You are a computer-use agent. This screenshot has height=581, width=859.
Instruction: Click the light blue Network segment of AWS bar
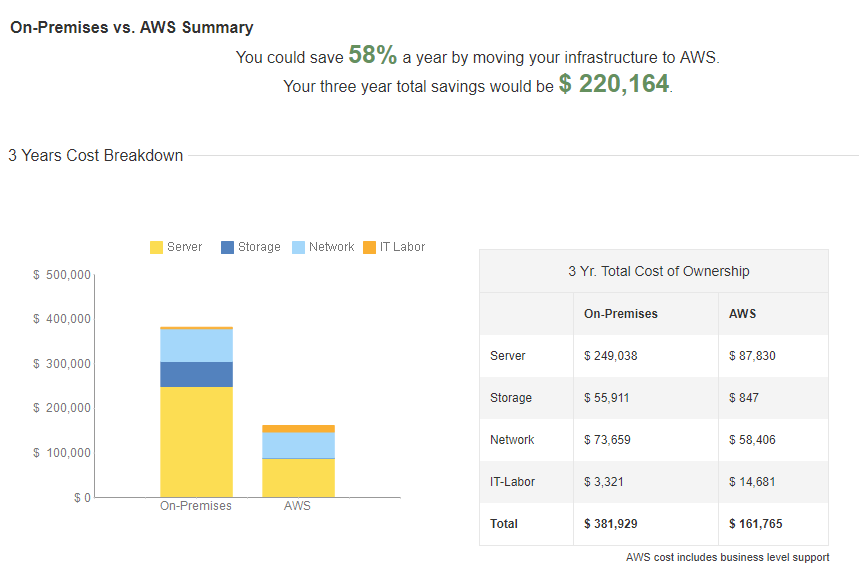(299, 445)
